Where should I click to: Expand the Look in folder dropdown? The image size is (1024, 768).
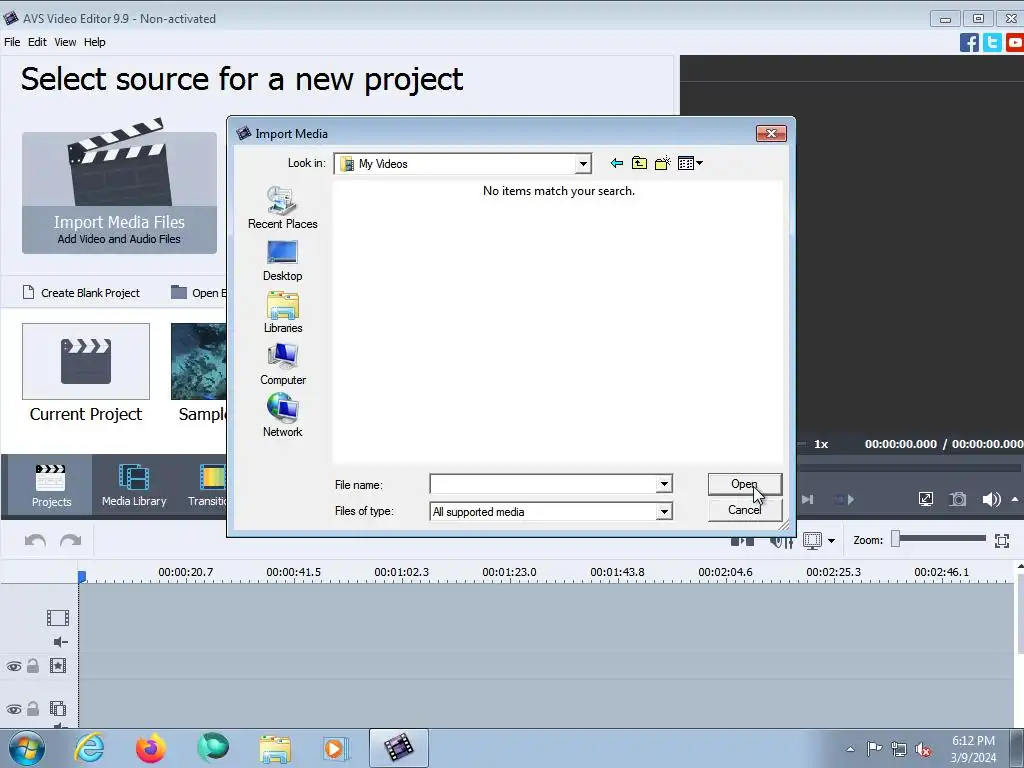click(x=583, y=164)
